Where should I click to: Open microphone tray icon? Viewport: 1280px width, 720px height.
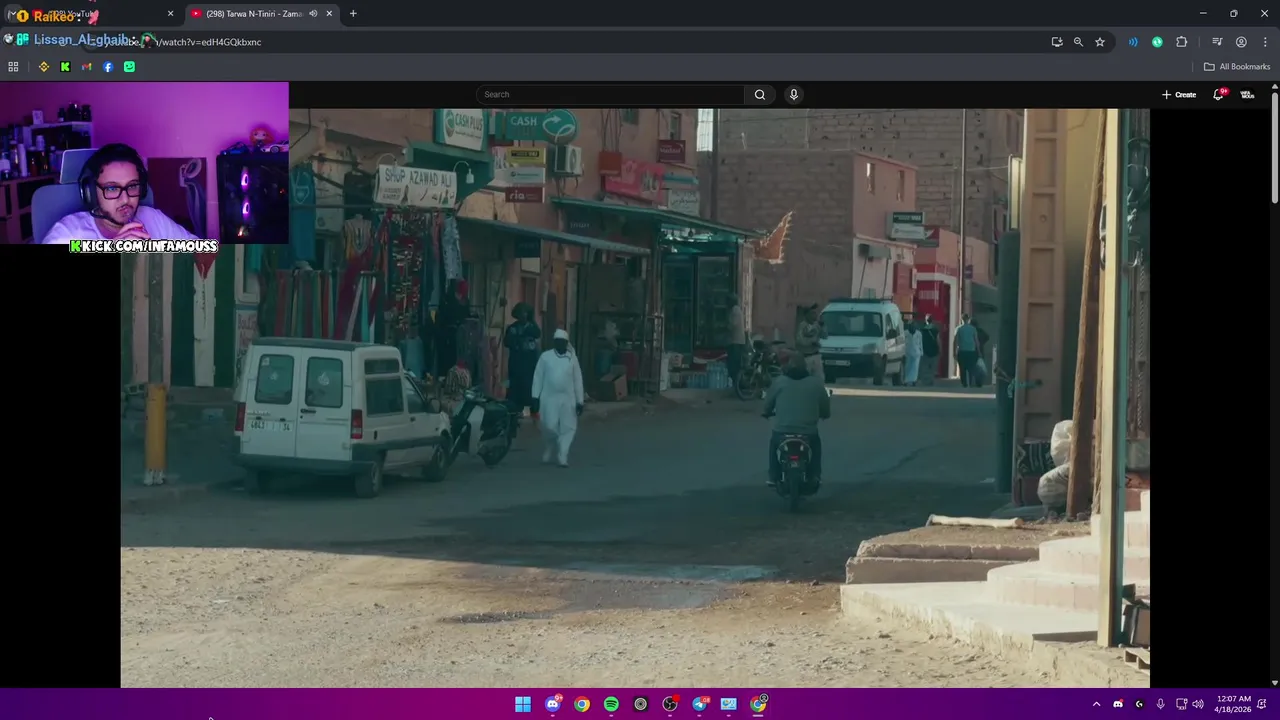pos(1160,704)
